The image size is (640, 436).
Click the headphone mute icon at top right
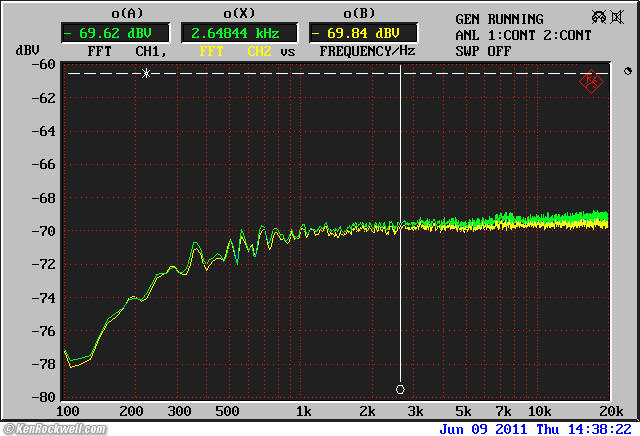coord(599,17)
